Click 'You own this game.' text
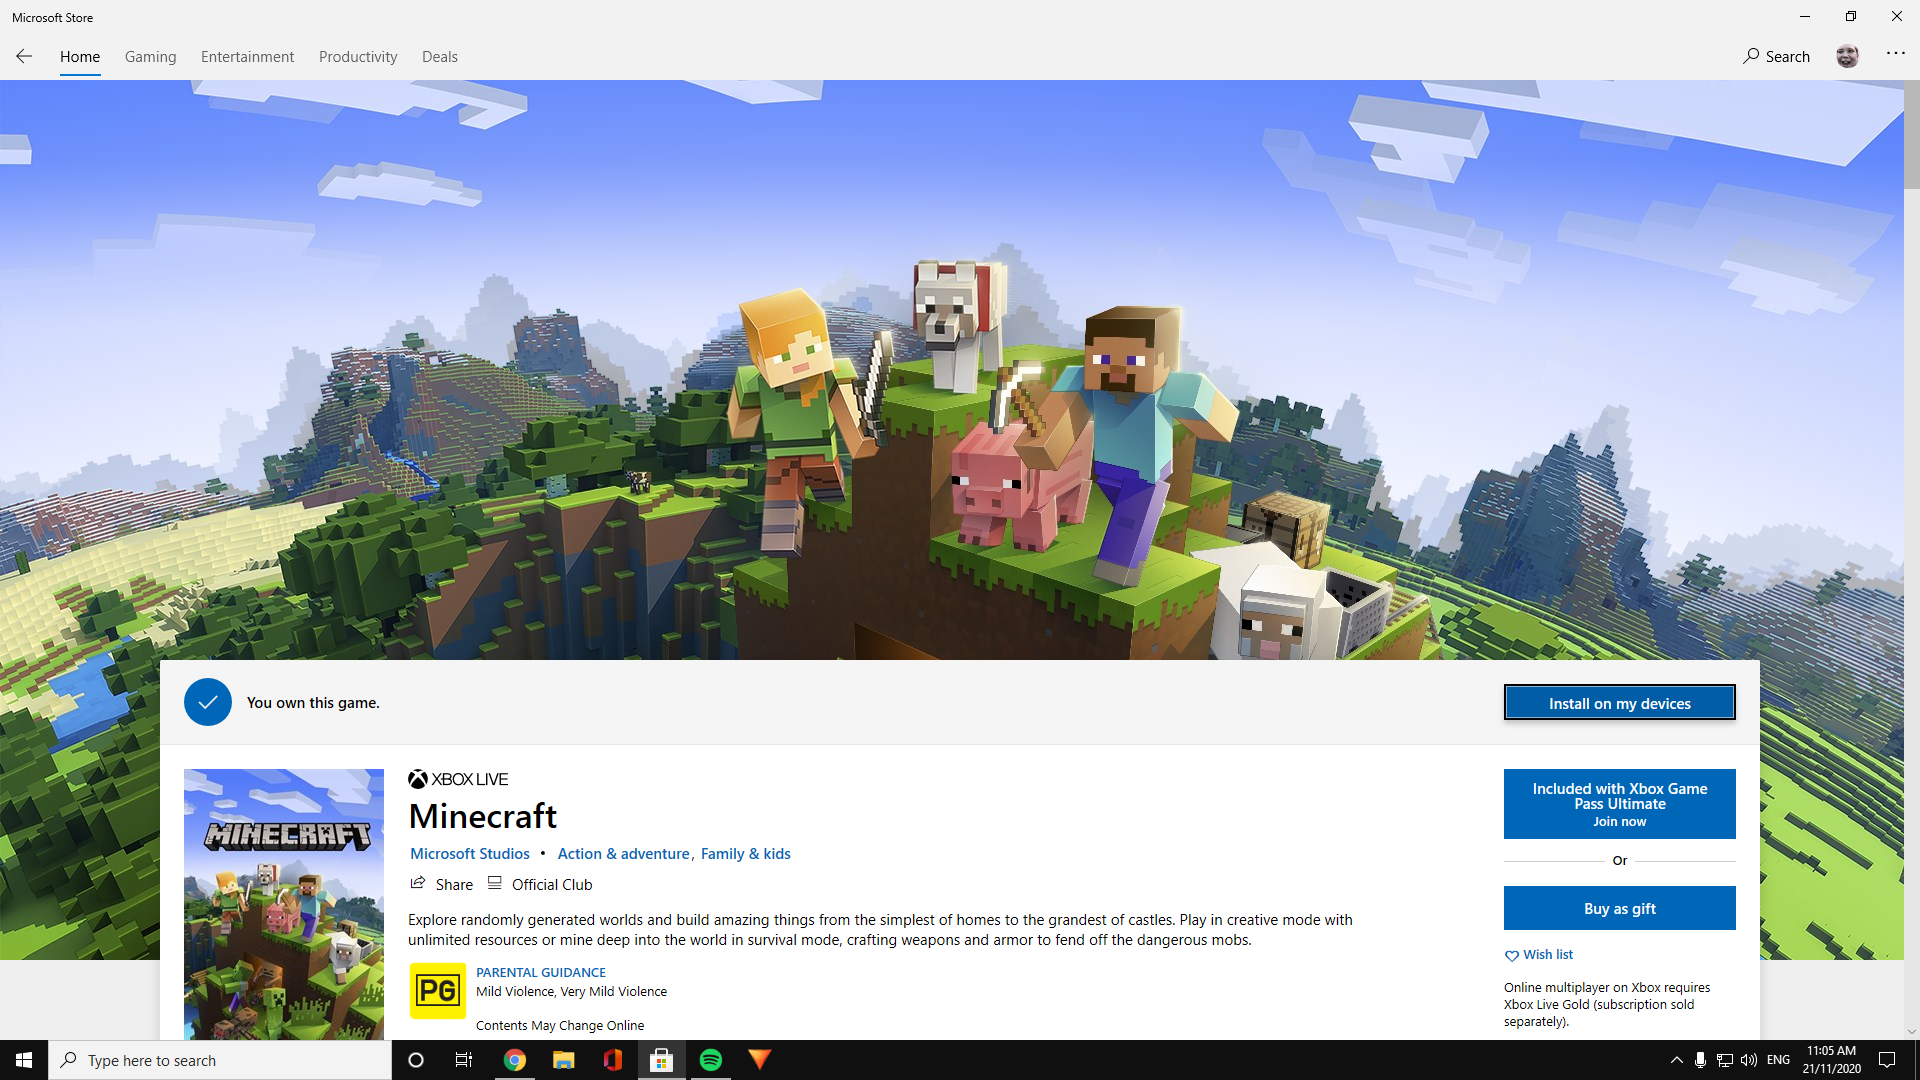 click(x=313, y=703)
